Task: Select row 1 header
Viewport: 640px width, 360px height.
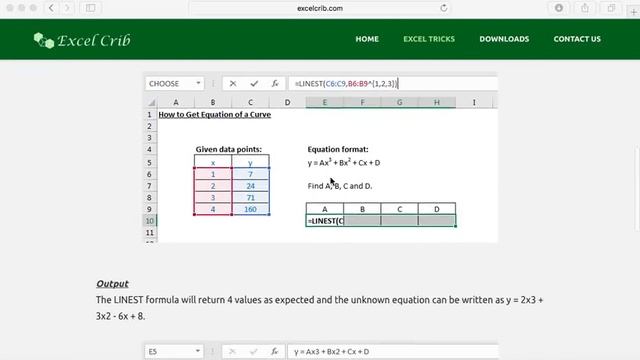Action: [149, 115]
